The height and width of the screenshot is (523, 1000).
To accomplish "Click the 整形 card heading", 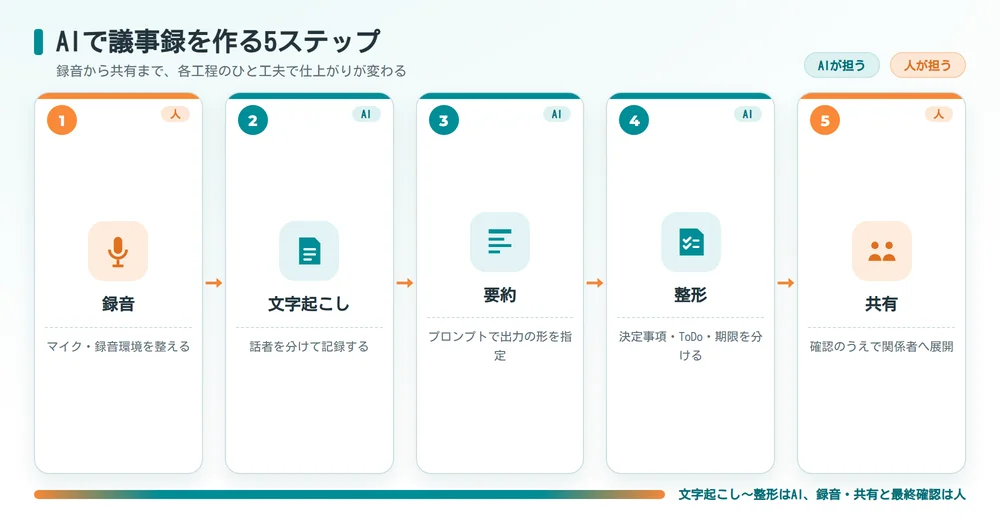I will (x=691, y=295).
